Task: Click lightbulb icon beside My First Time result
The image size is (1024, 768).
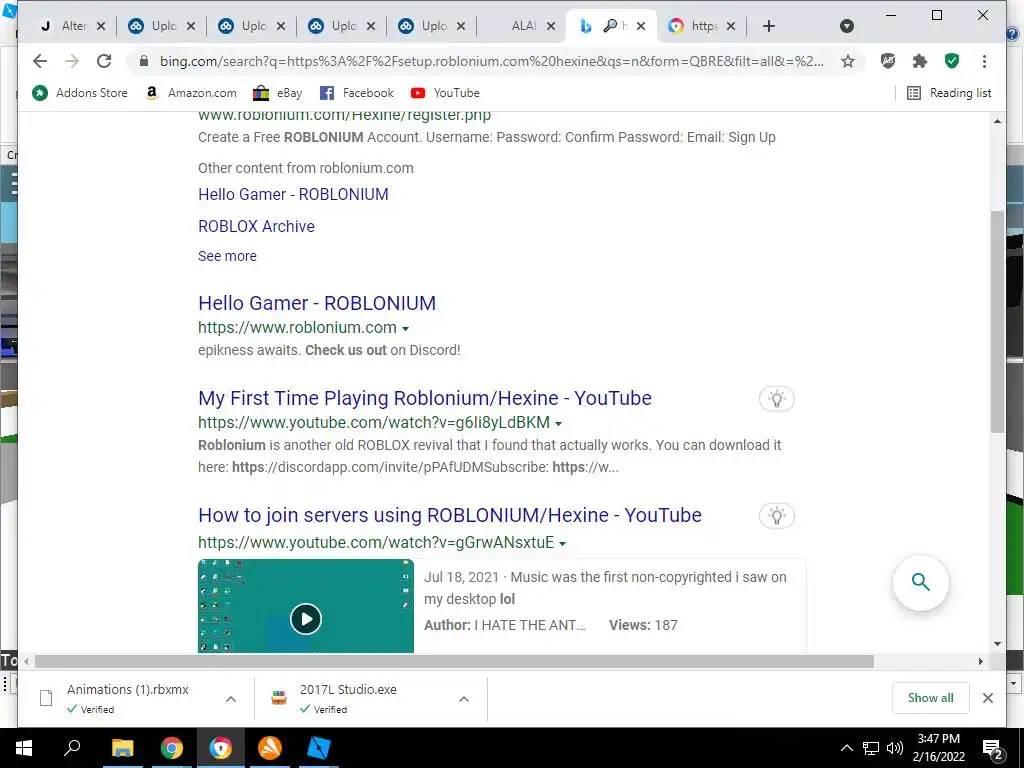Action: click(776, 399)
